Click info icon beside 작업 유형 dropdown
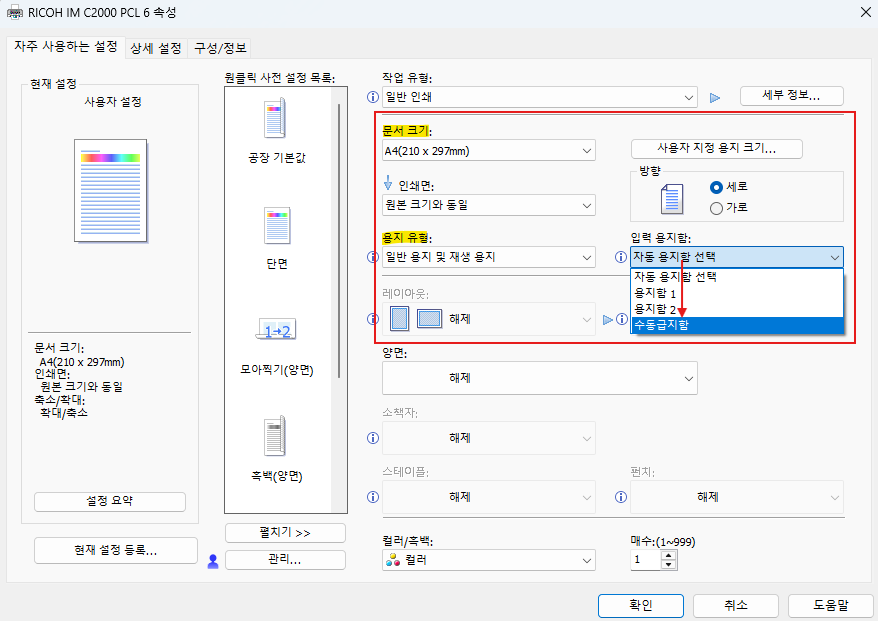 373,97
